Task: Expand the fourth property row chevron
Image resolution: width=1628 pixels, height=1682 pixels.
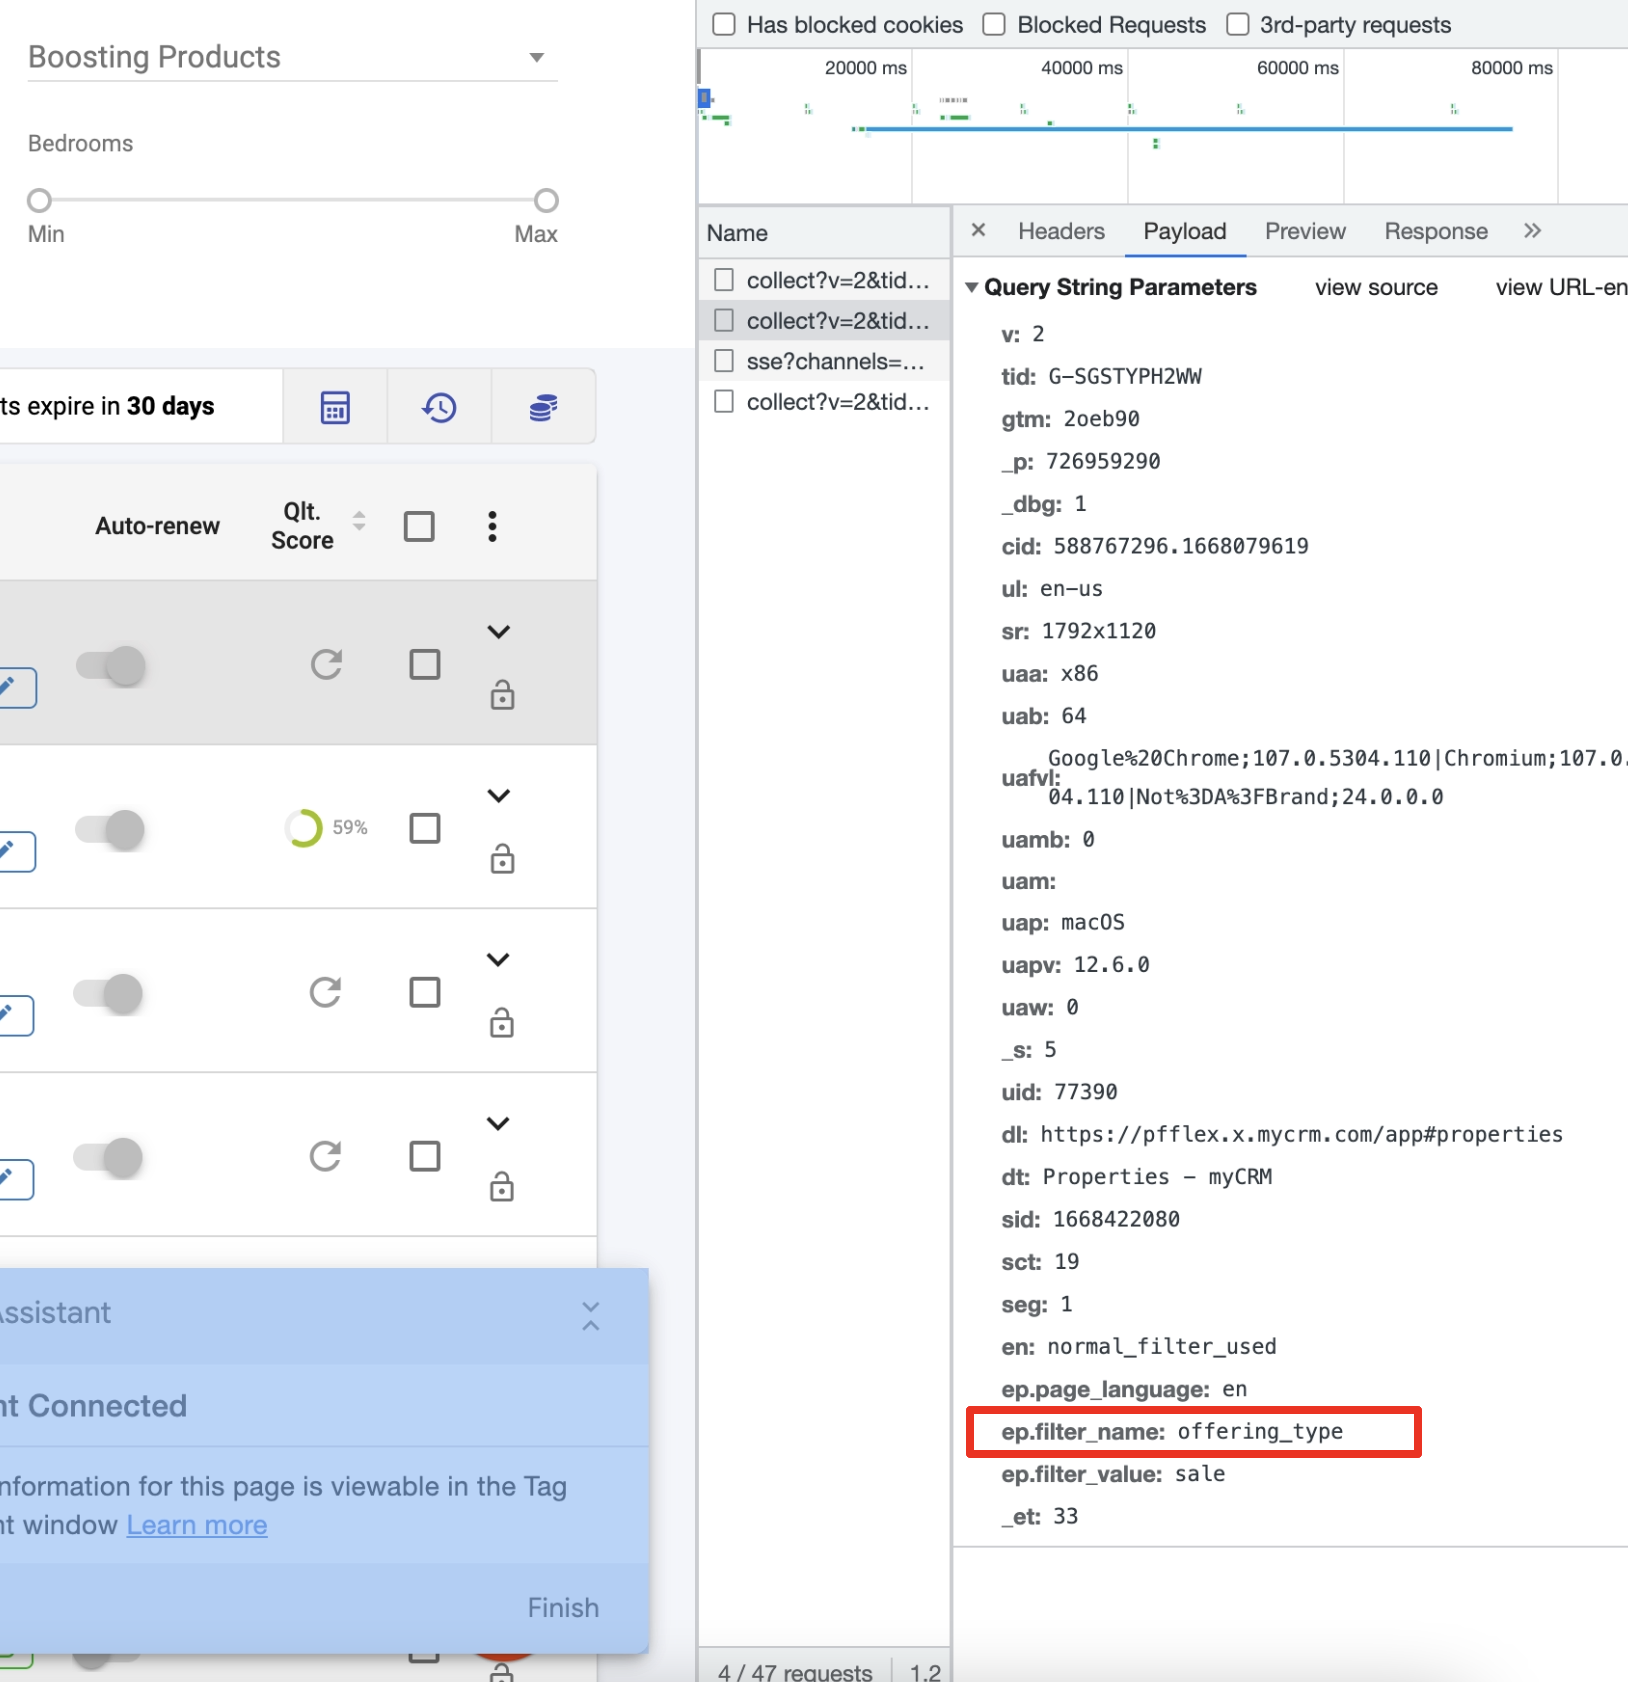Action: pyautogui.click(x=498, y=1123)
